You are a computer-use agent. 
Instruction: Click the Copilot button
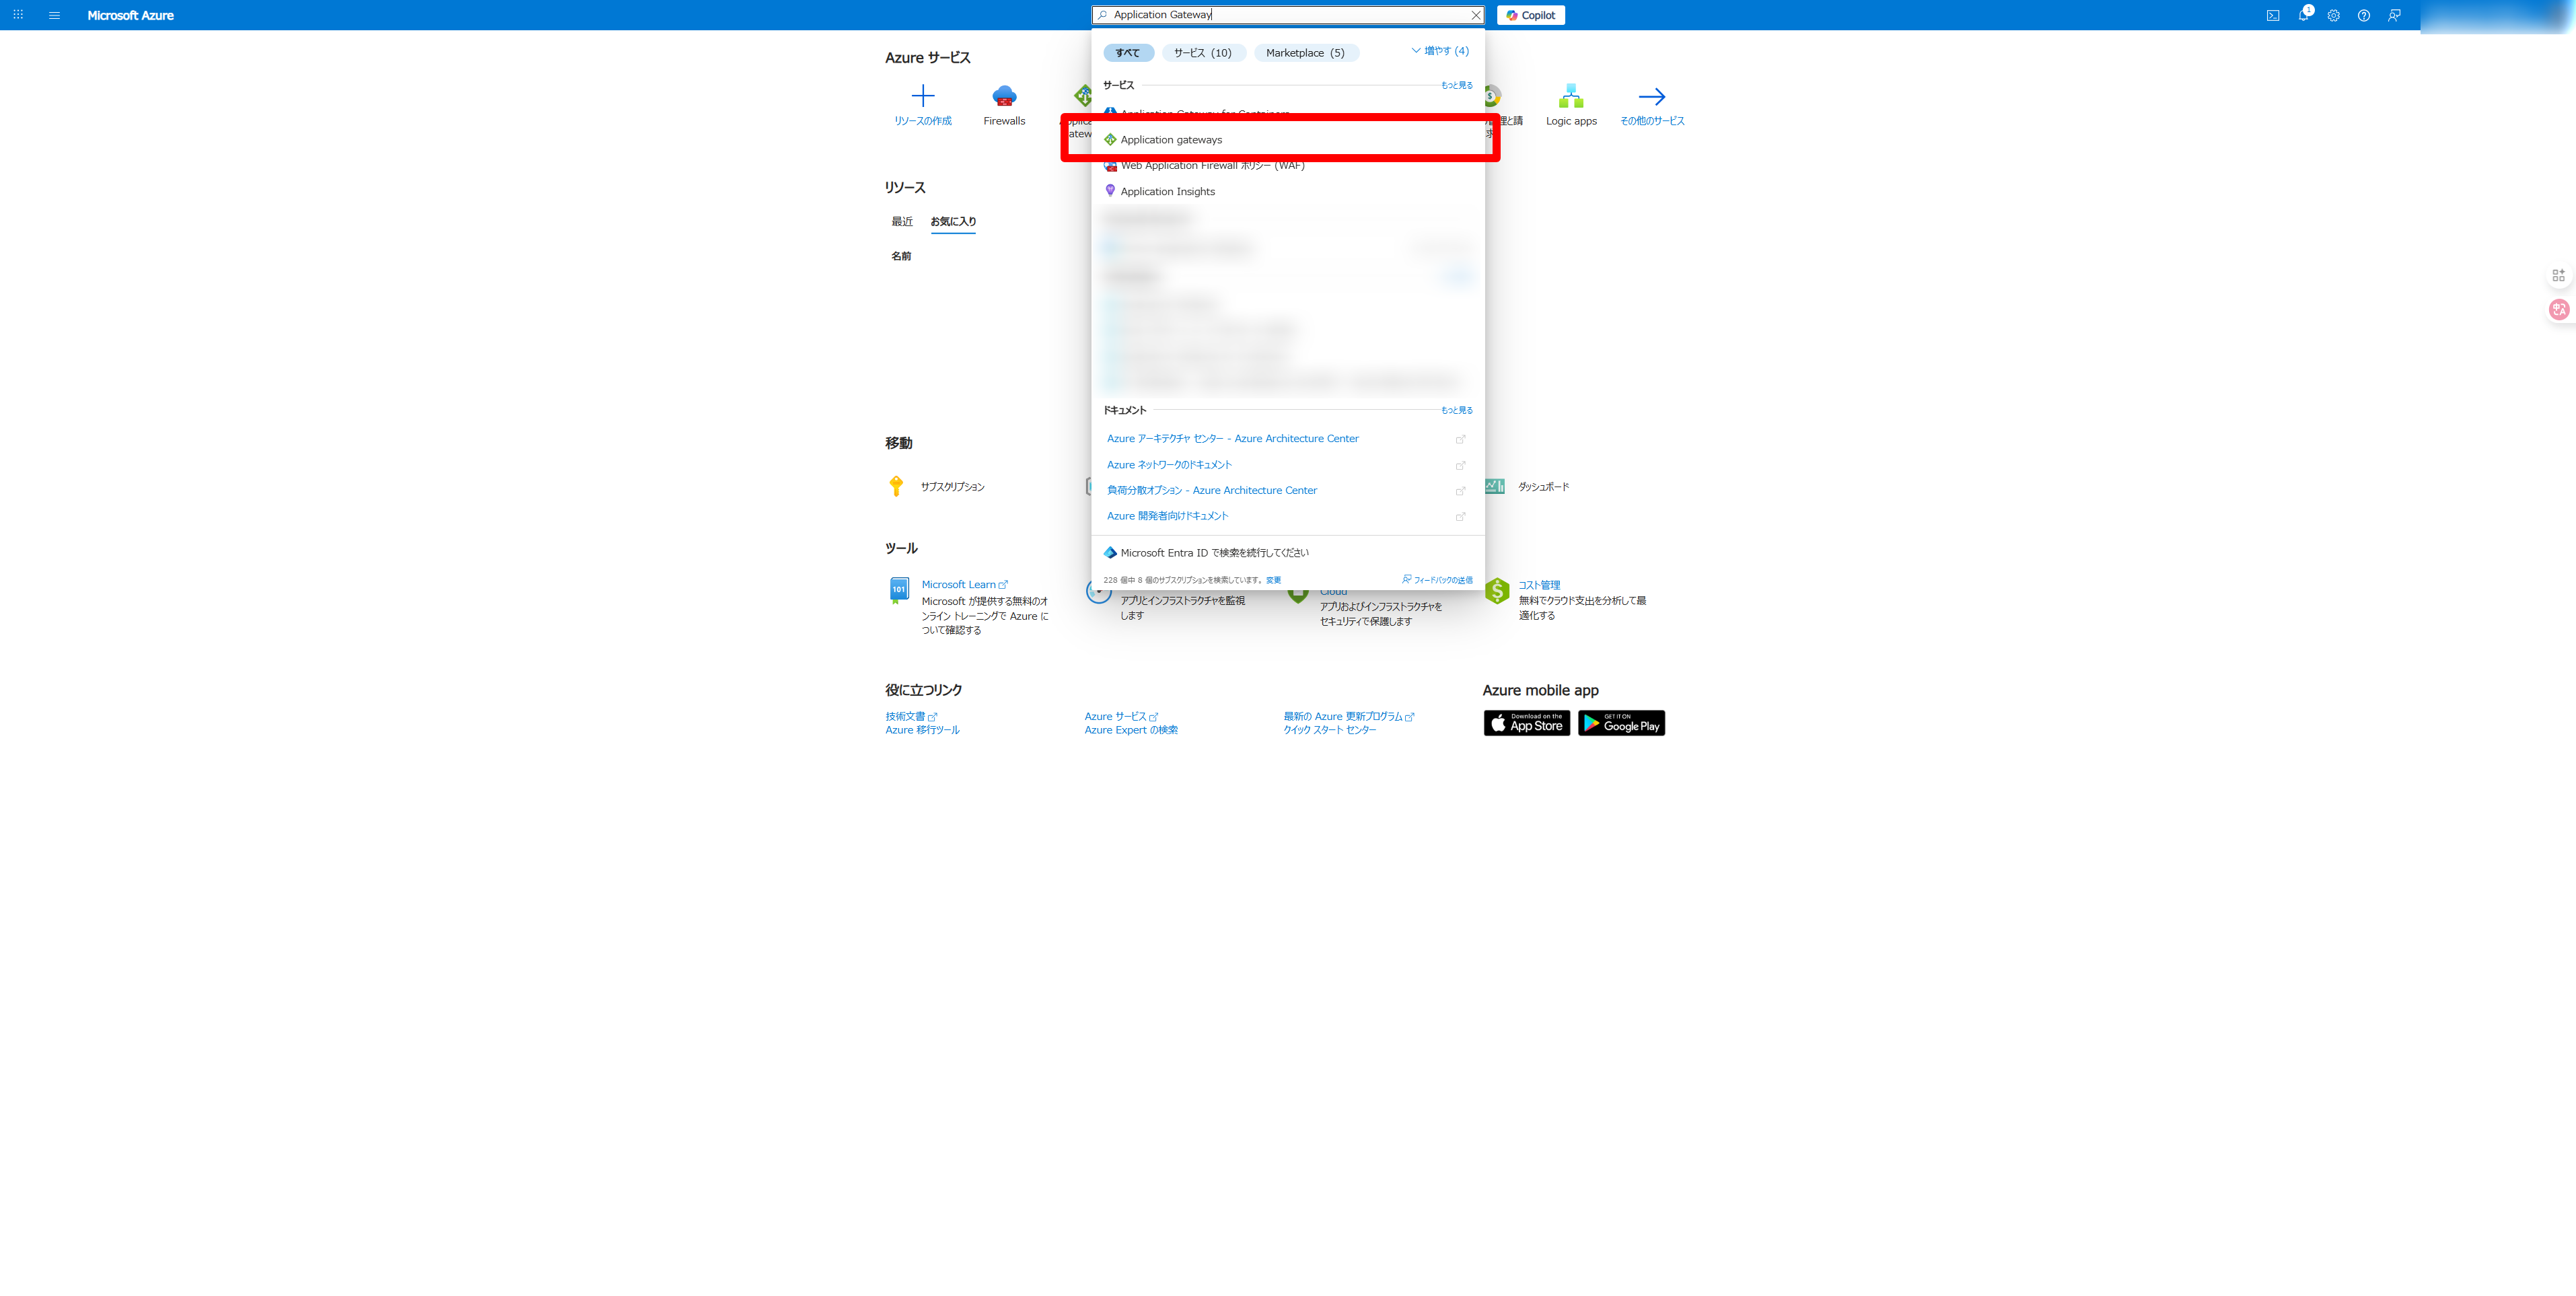pos(1530,15)
